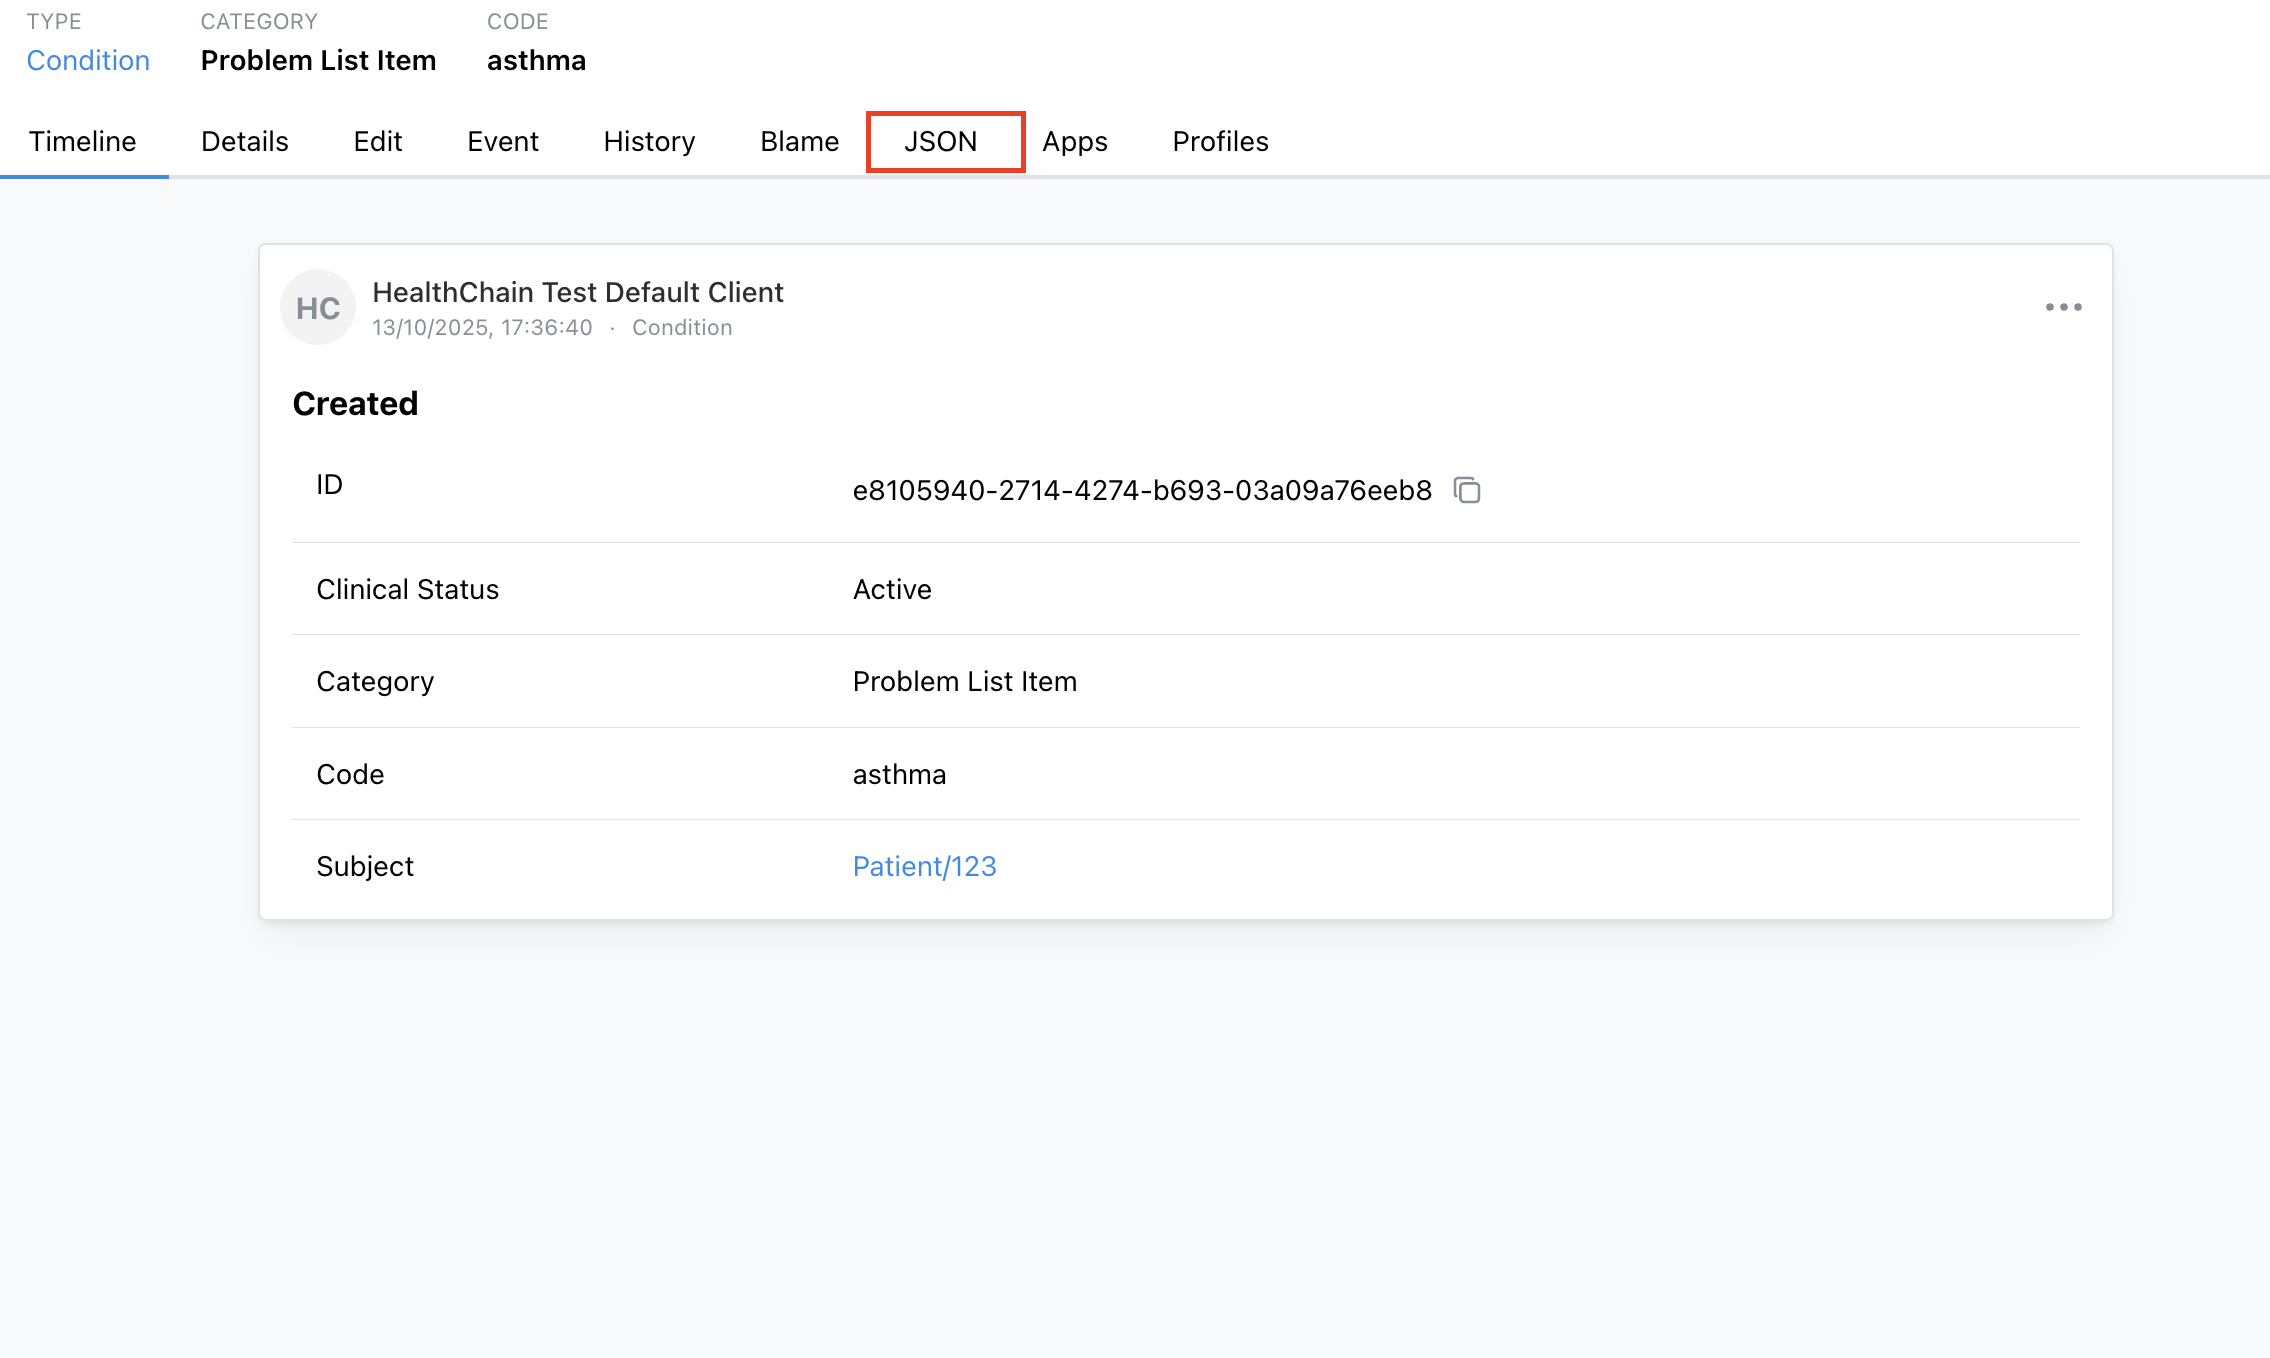
Task: Click the Condition label beside timestamp
Action: pyautogui.click(x=682, y=327)
